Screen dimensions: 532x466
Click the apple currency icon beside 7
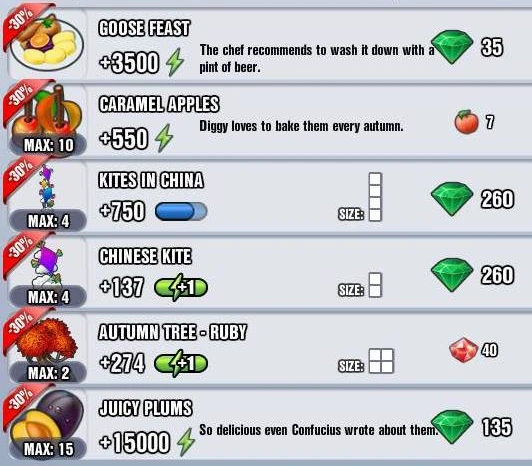tap(466, 122)
